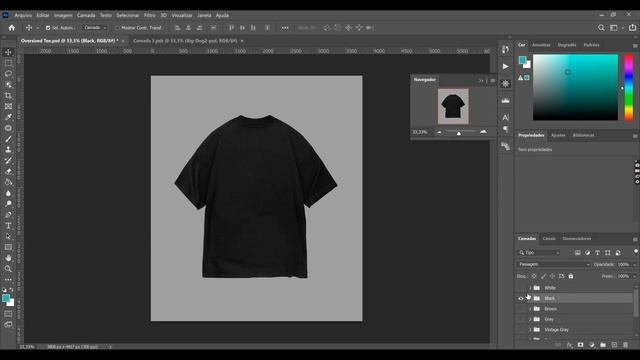Show the White layer group

pos(521,288)
